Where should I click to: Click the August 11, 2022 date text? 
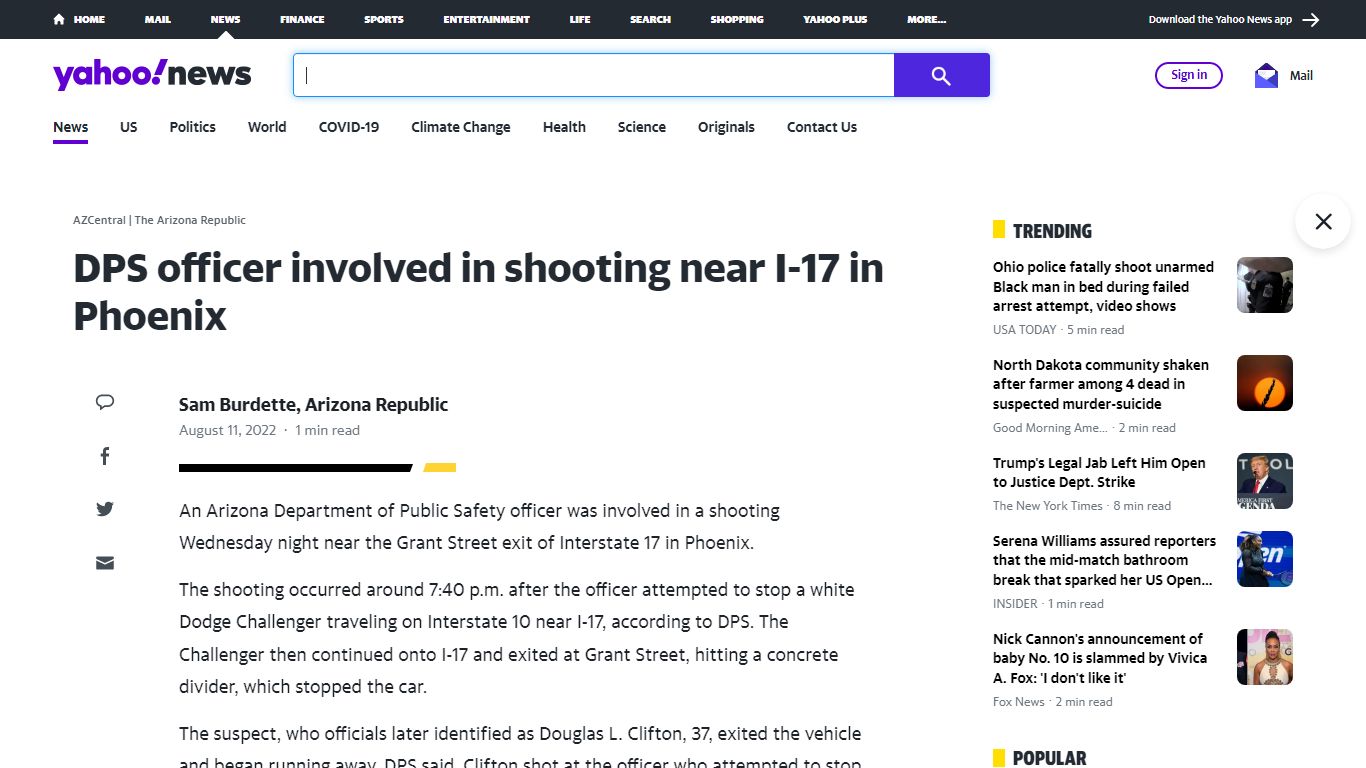point(227,430)
